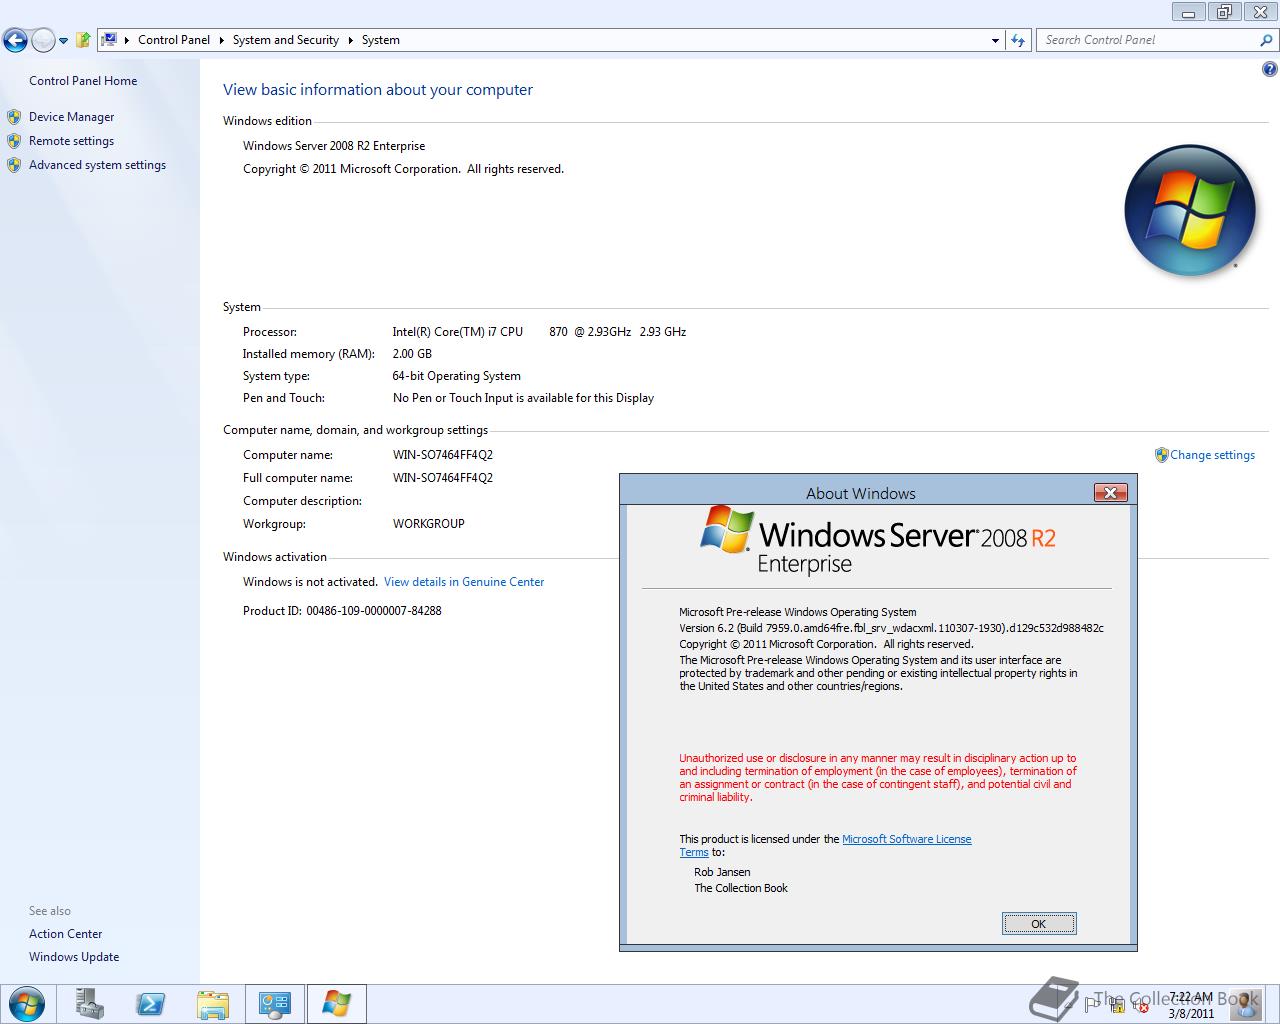Click the computer icon in address bar

110,40
